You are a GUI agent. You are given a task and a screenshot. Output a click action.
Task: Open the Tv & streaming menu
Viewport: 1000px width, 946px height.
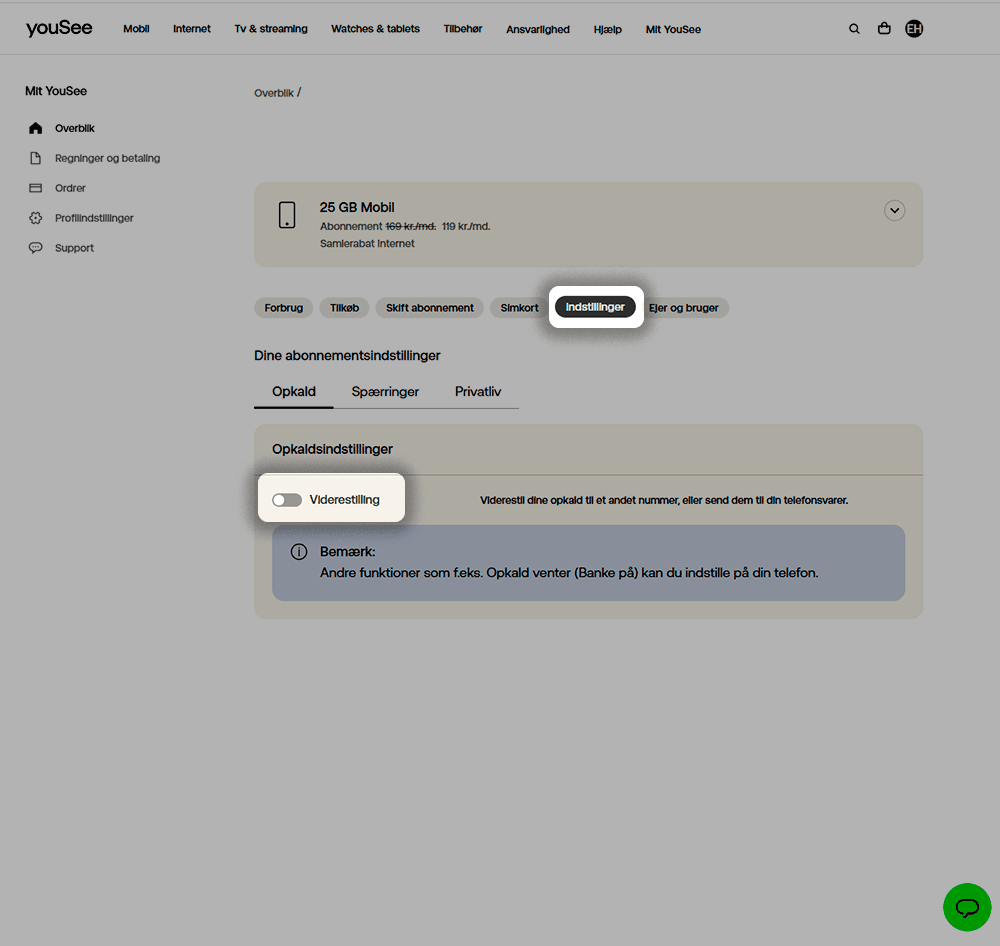[271, 29]
